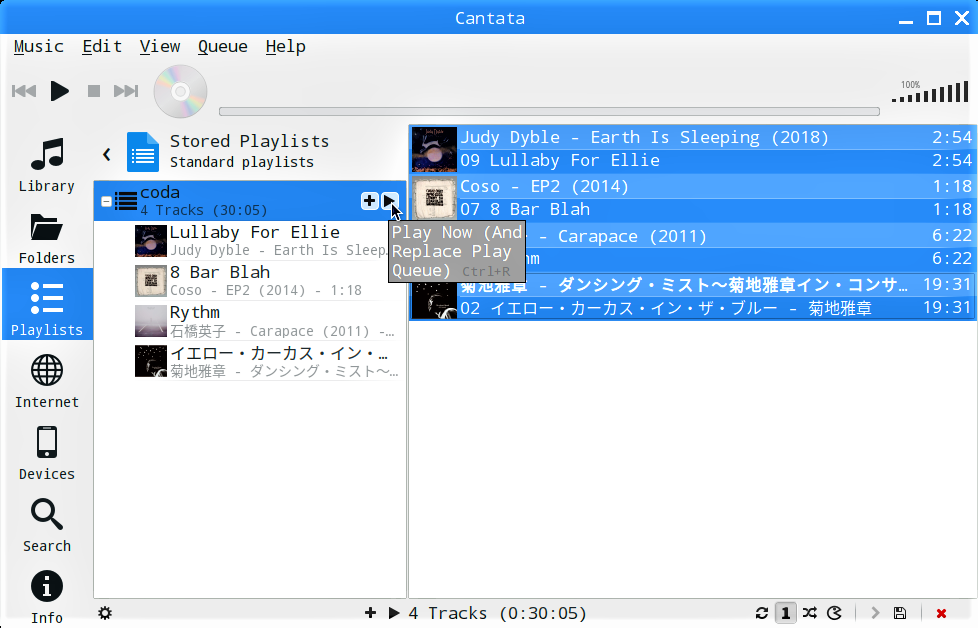
Task: Select '09 Lullaby For Ellie' in the queue
Action: click(x=692, y=161)
